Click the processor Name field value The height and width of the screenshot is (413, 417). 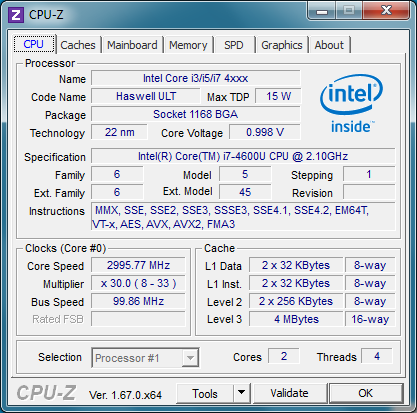[x=196, y=78]
